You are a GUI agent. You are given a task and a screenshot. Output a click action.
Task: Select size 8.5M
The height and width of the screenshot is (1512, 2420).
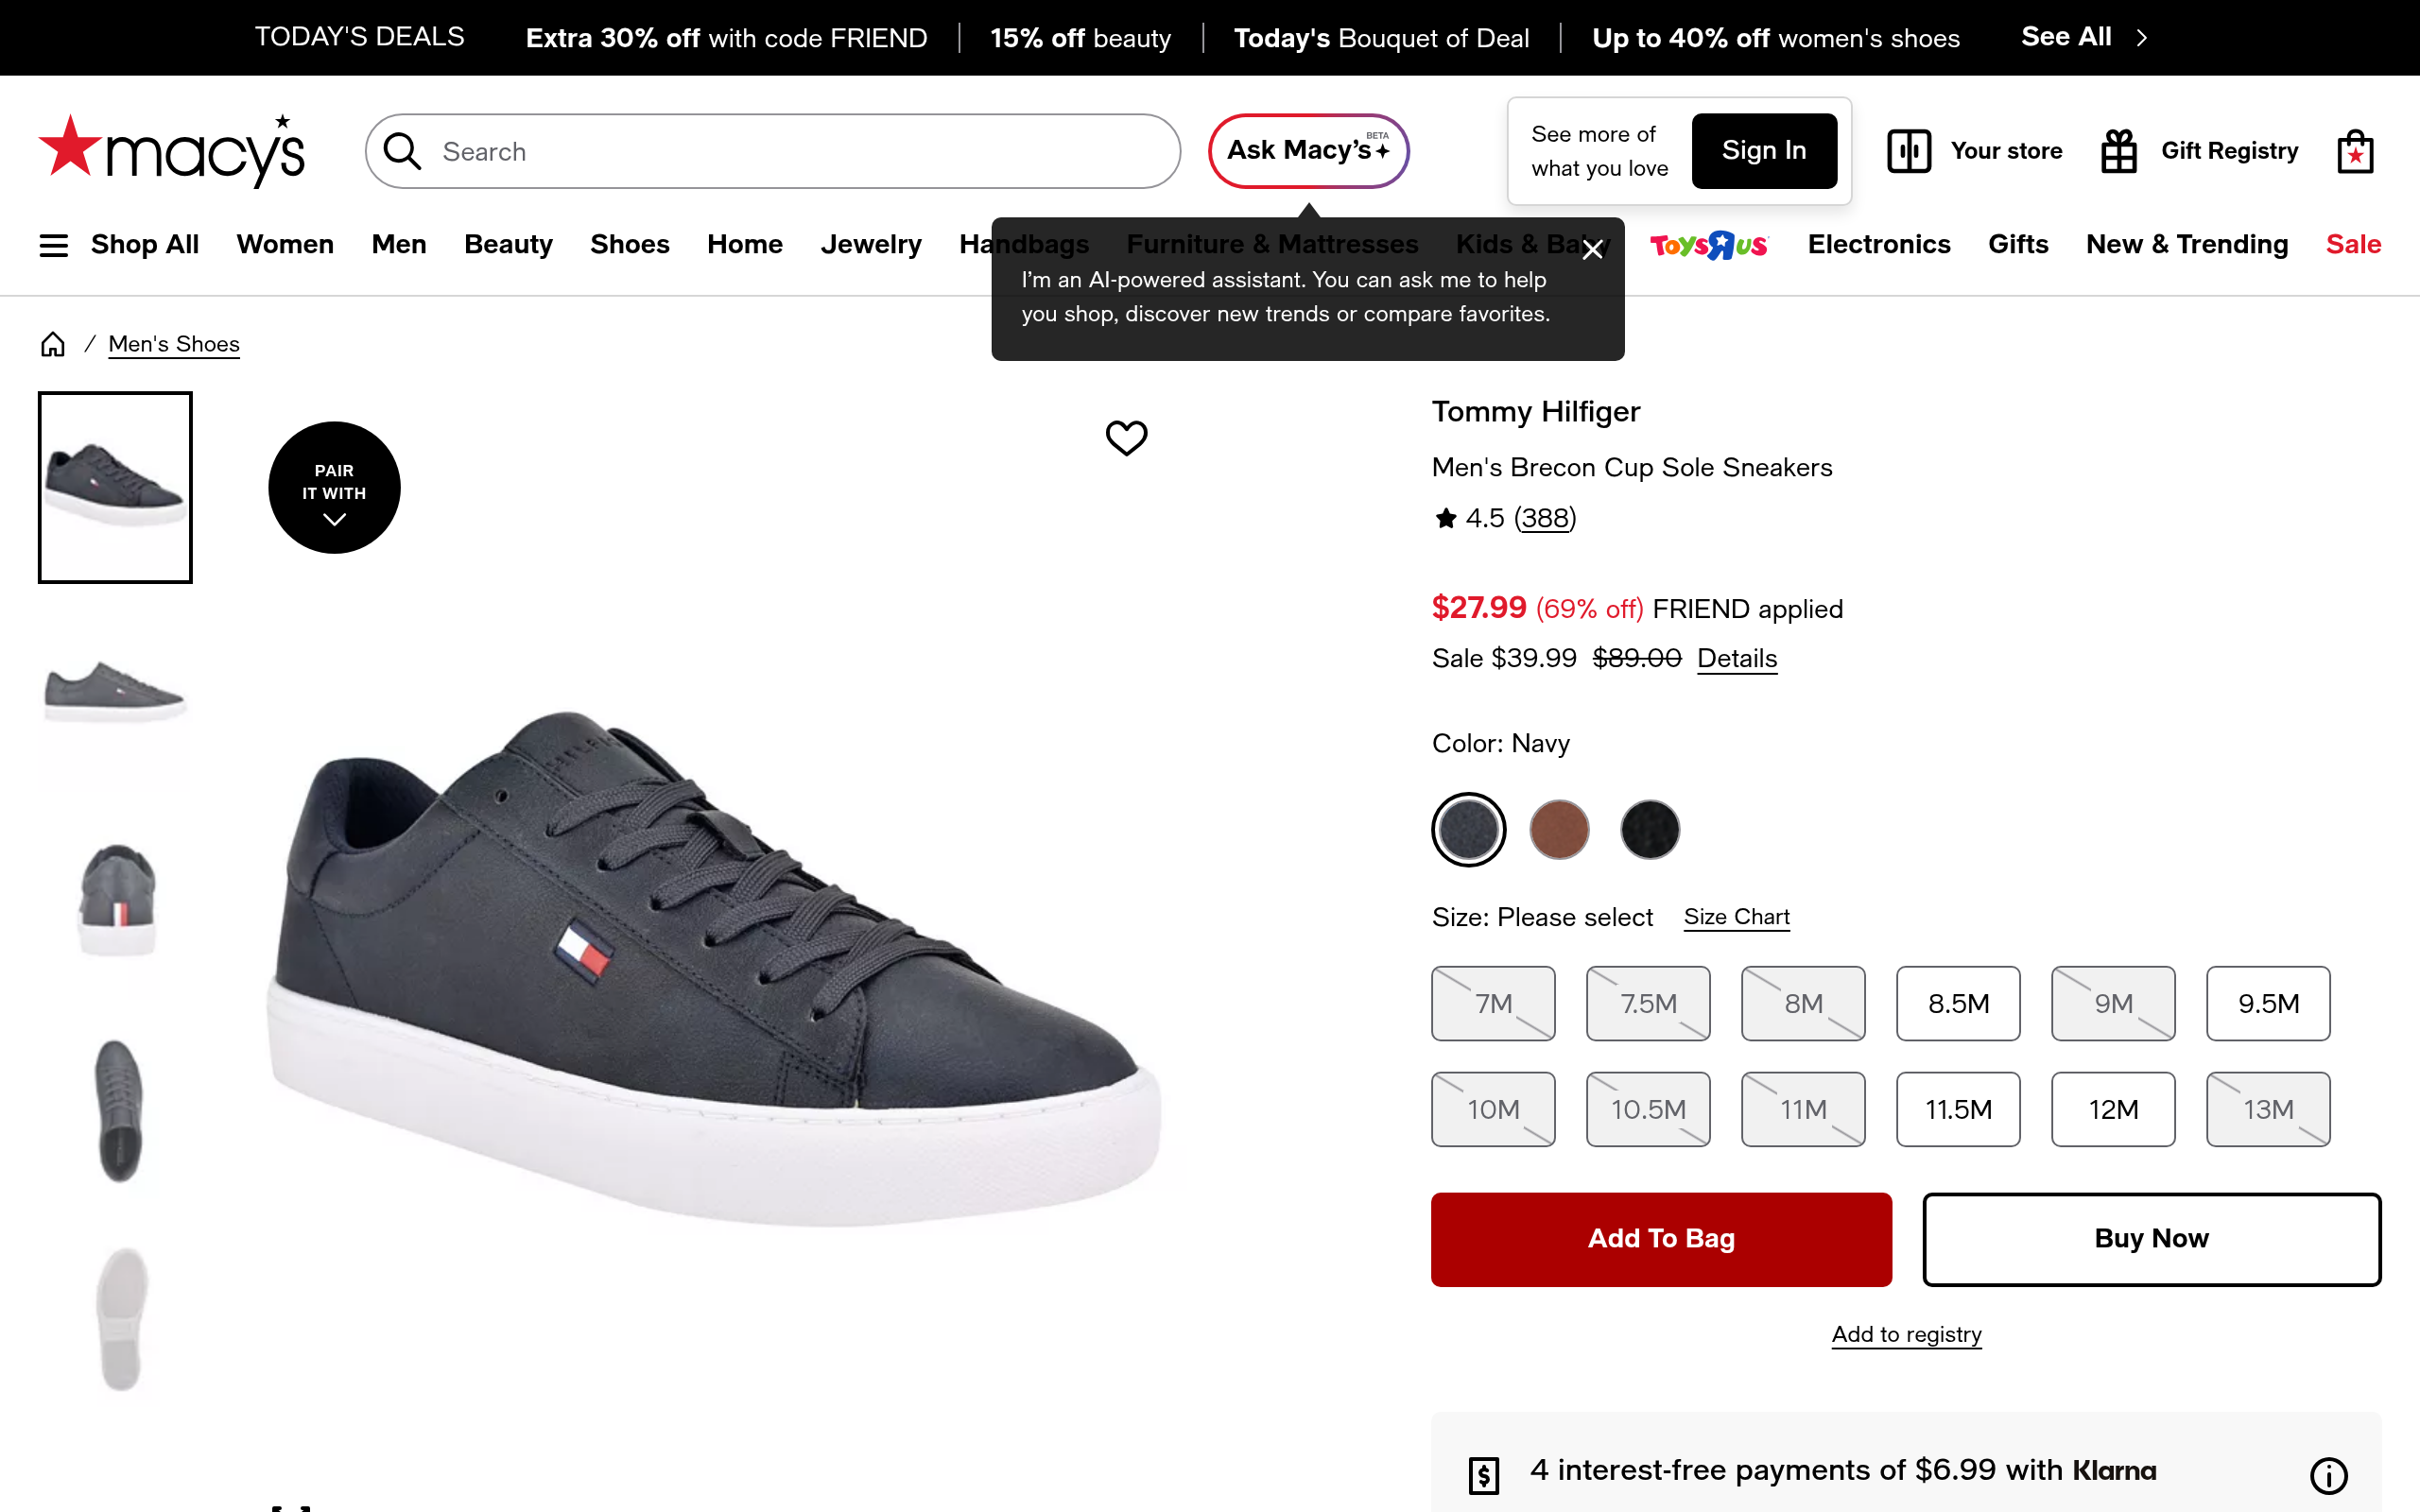[1958, 1003]
